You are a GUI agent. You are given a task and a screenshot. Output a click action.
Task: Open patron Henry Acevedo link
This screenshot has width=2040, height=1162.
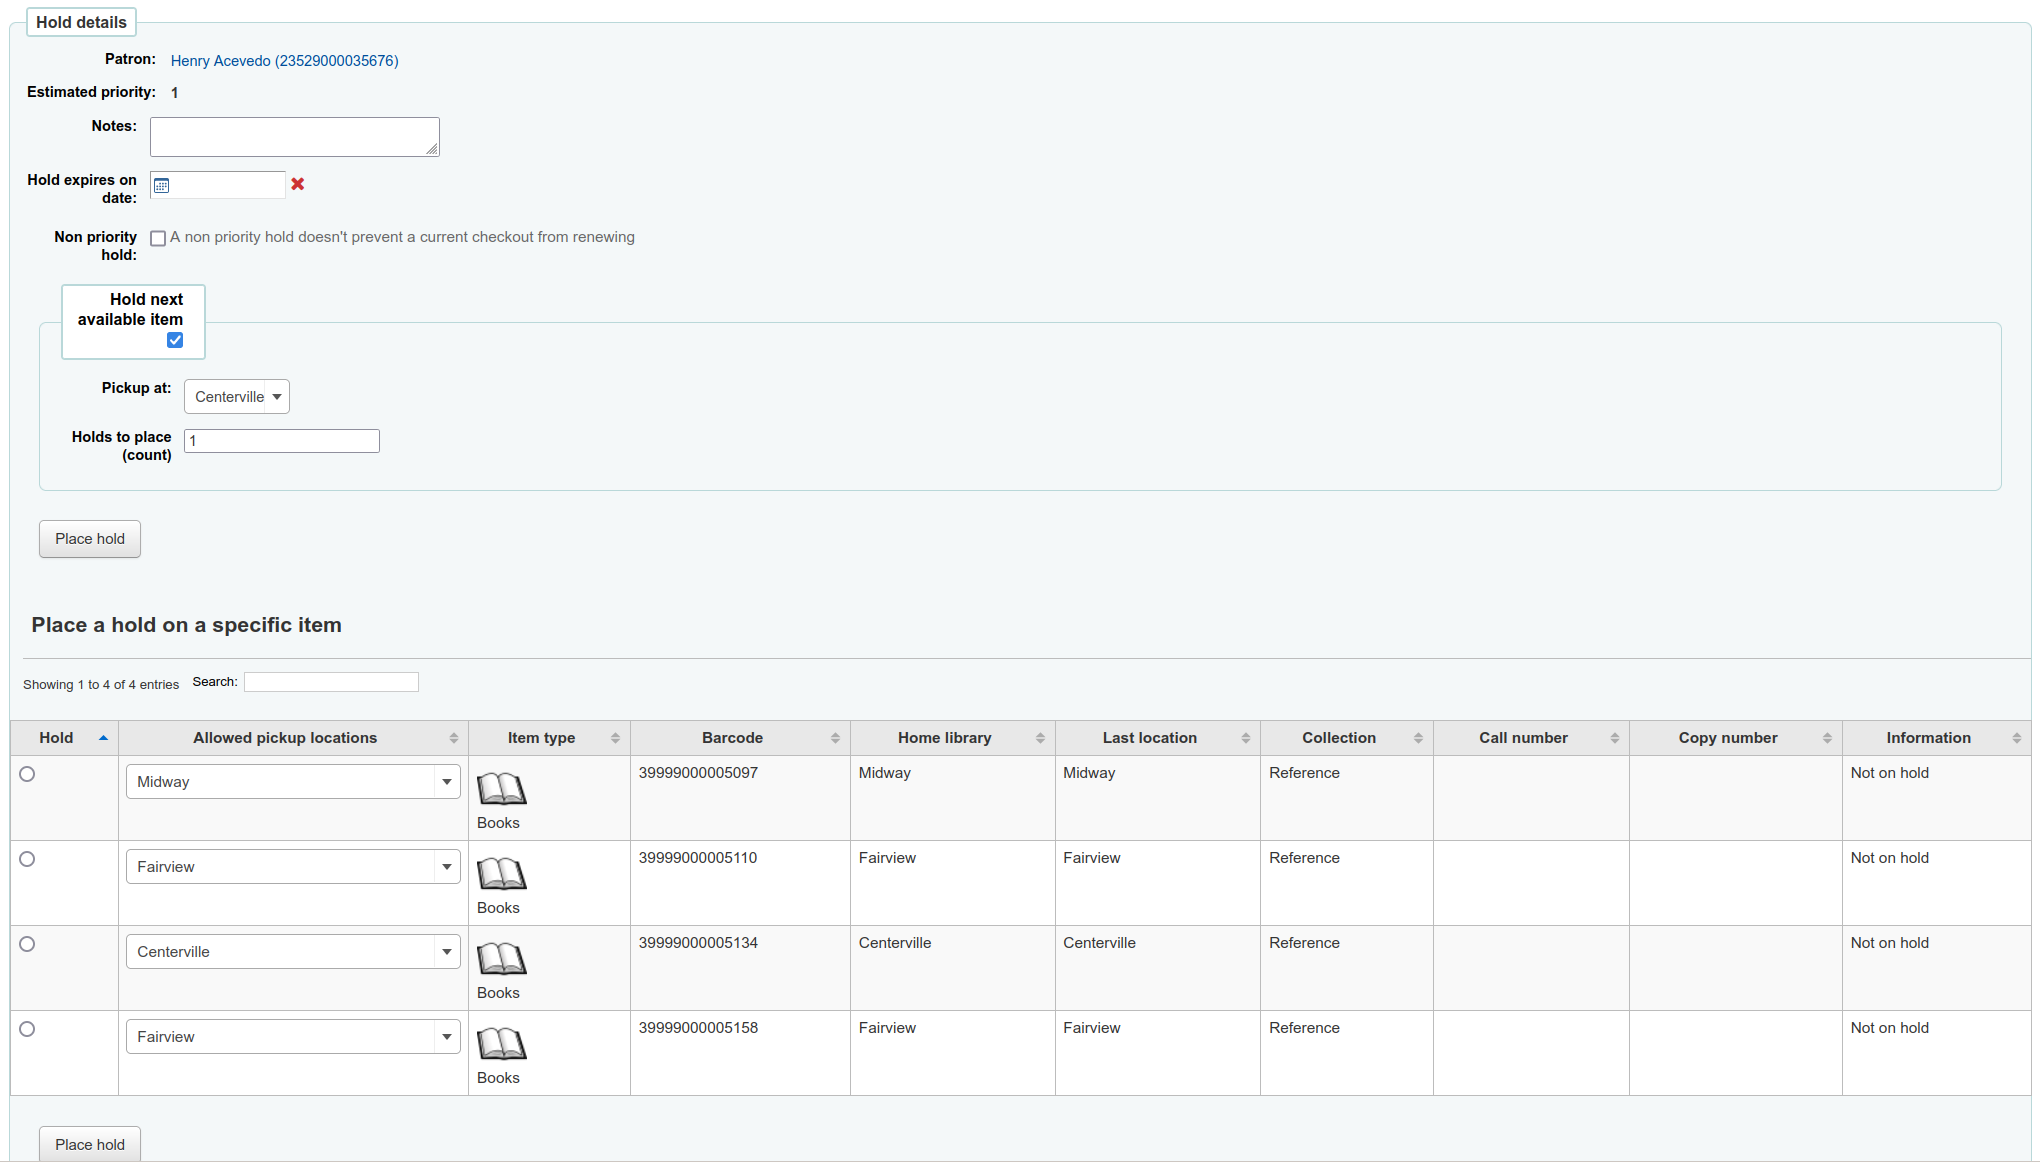click(284, 61)
